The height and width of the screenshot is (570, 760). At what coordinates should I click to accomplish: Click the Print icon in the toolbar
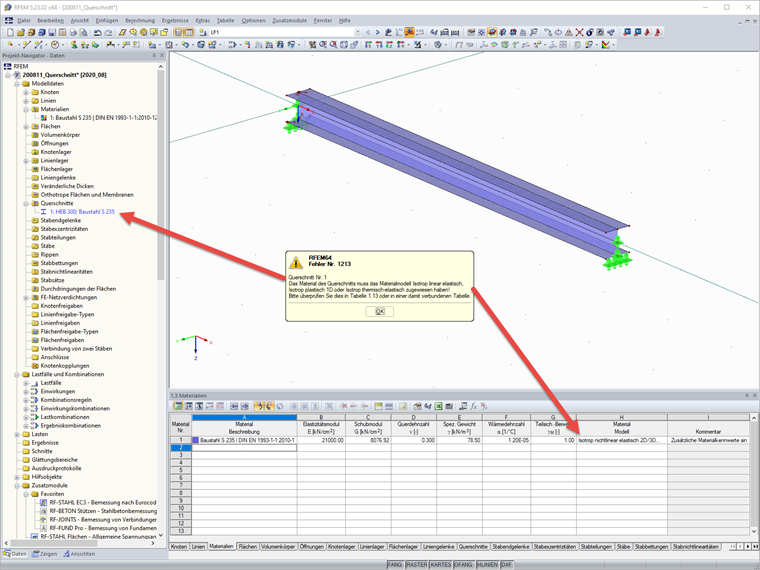click(x=73, y=32)
